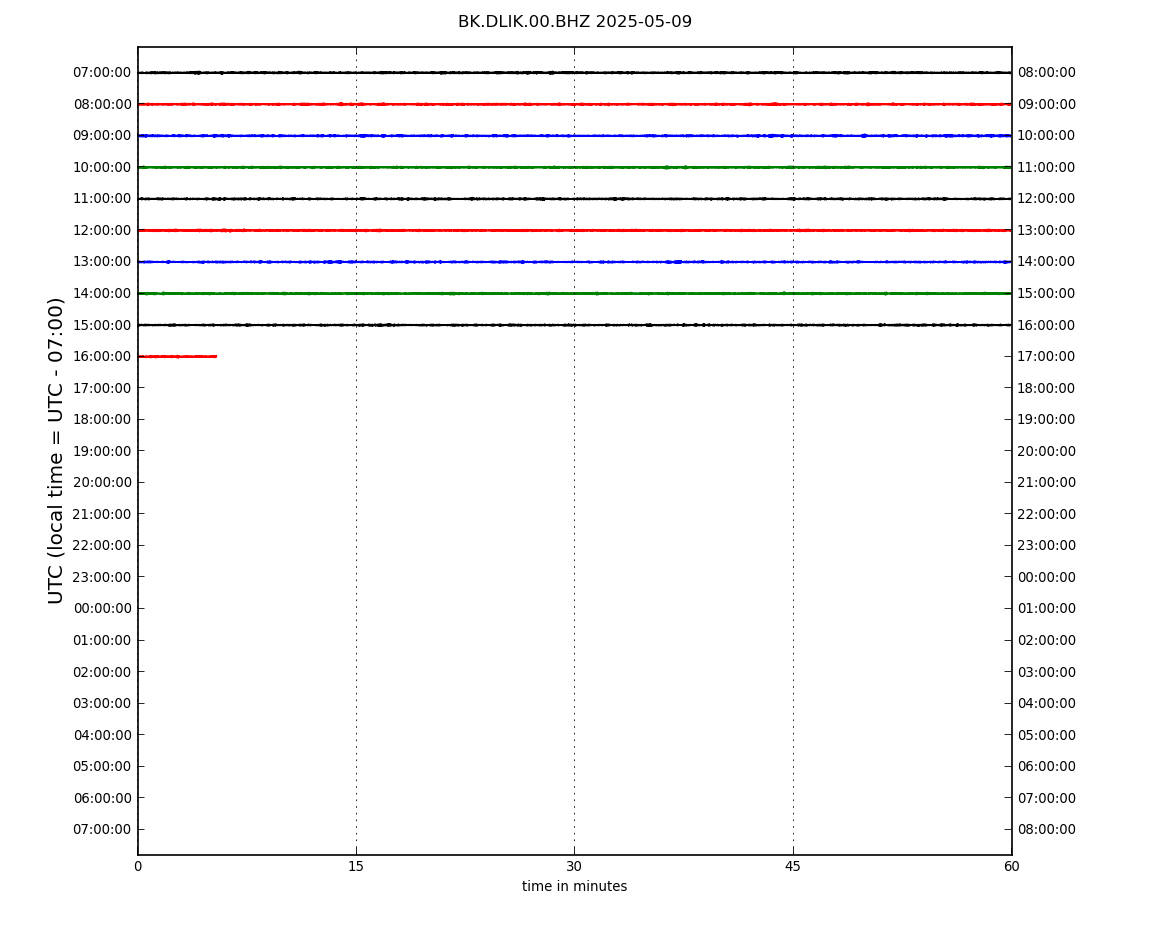Screen dimensions: 1150x950
Task: Click left-axis label 14:00:00 beside green trace
Action: tap(102, 293)
